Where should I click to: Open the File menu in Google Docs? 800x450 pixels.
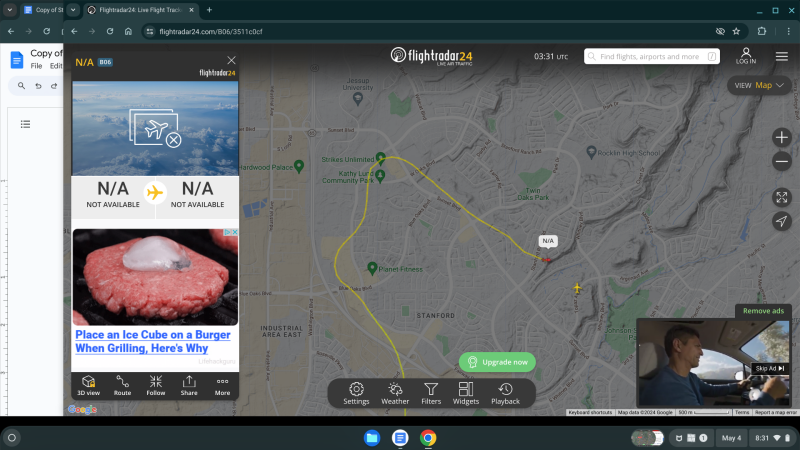coord(36,66)
